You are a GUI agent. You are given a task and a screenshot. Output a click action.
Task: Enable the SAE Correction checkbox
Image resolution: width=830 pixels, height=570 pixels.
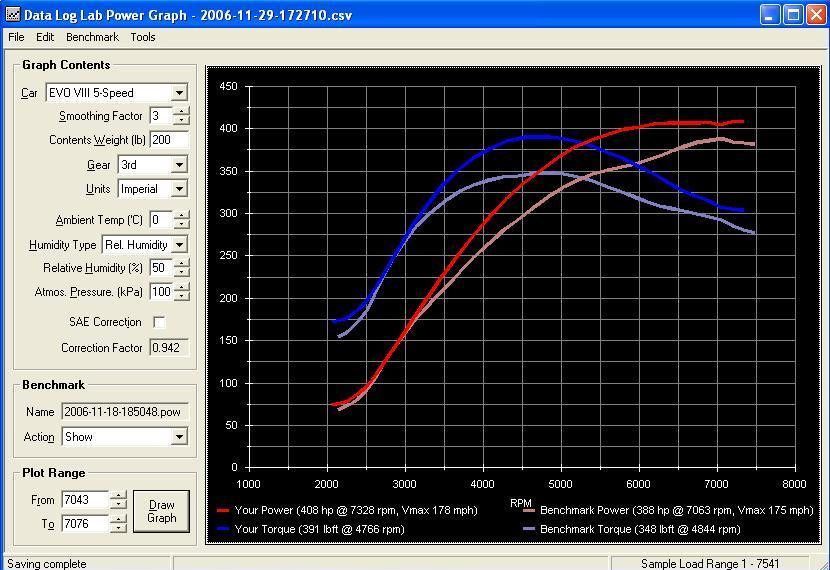[159, 322]
